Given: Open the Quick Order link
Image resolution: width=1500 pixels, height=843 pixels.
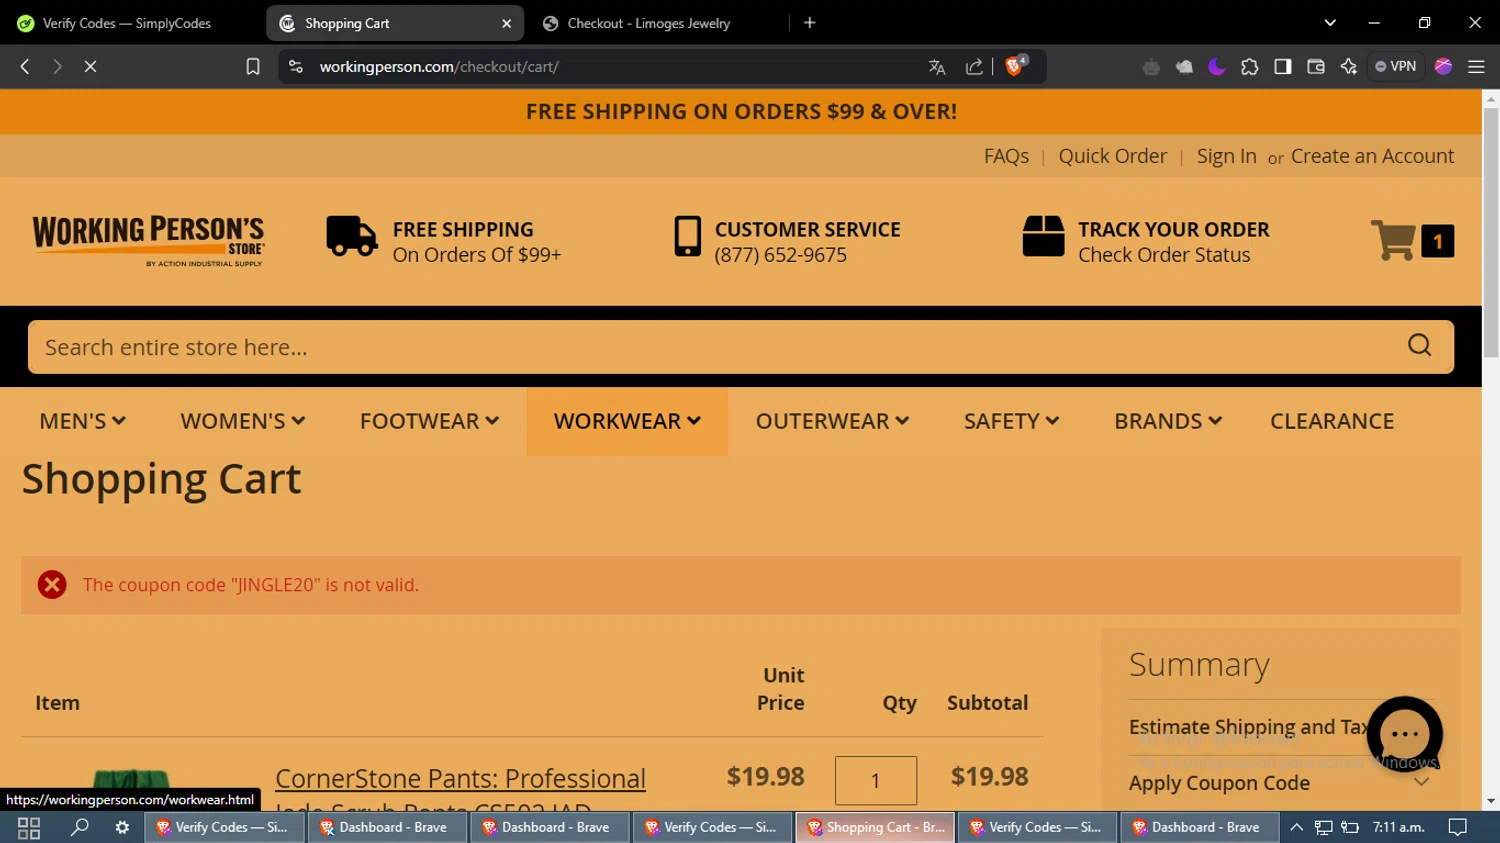Looking at the screenshot, I should pyautogui.click(x=1113, y=156).
